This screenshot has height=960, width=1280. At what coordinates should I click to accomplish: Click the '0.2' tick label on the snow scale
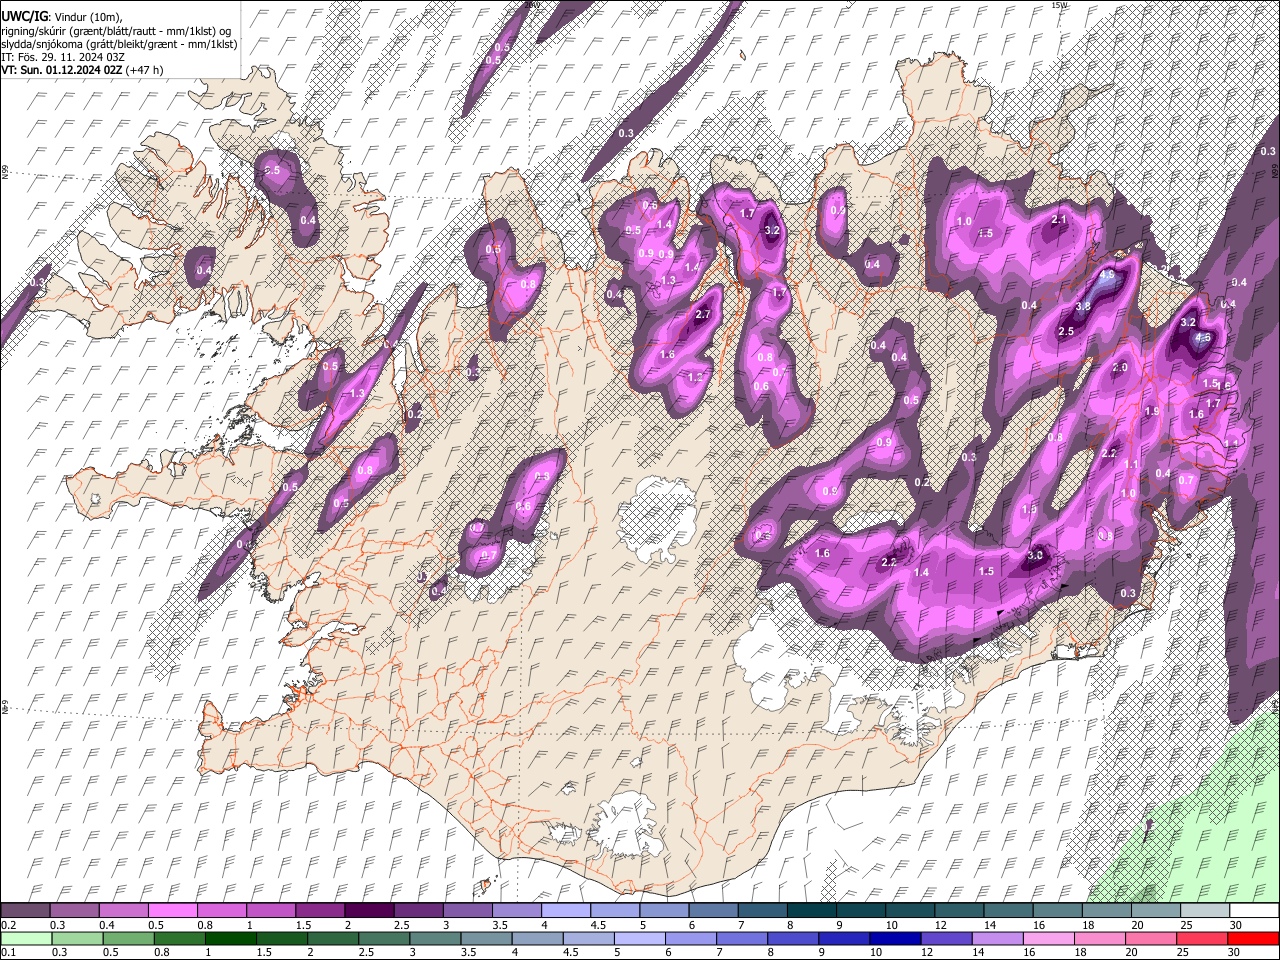click(x=9, y=925)
